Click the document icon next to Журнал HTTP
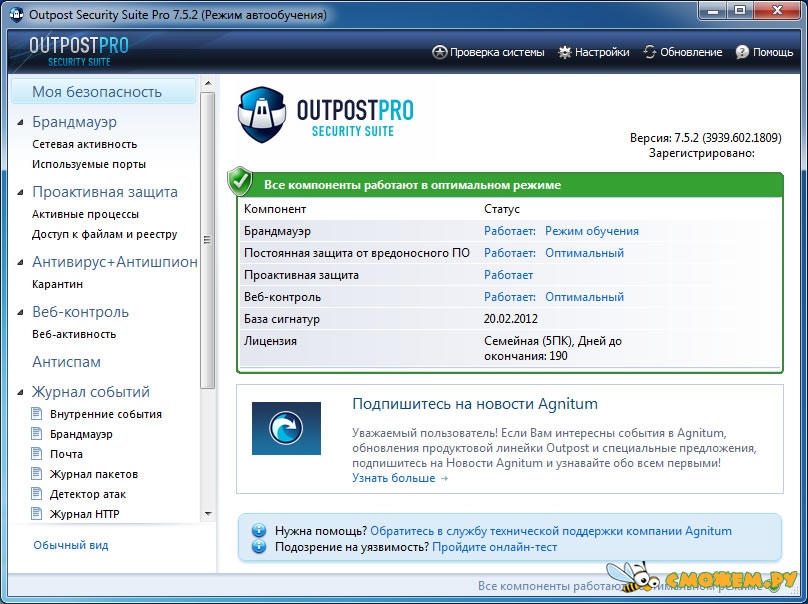This screenshot has height=604, width=808. coord(37,514)
